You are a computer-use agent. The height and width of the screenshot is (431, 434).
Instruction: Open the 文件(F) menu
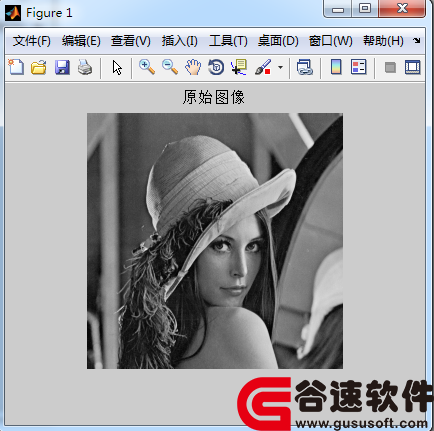pyautogui.click(x=32, y=41)
